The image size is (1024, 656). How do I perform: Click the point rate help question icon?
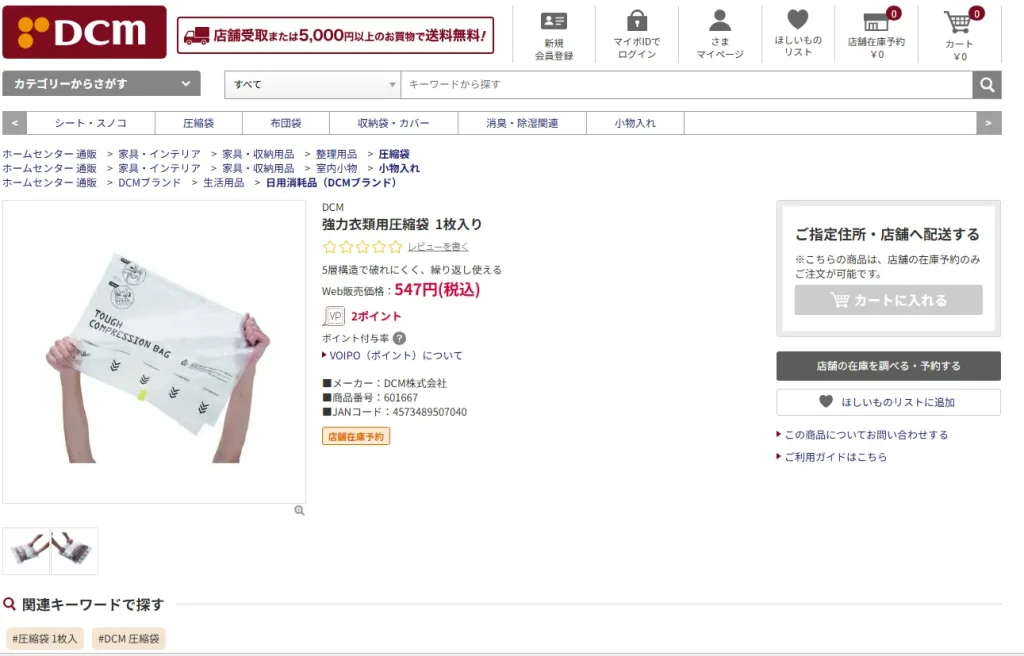click(x=399, y=338)
